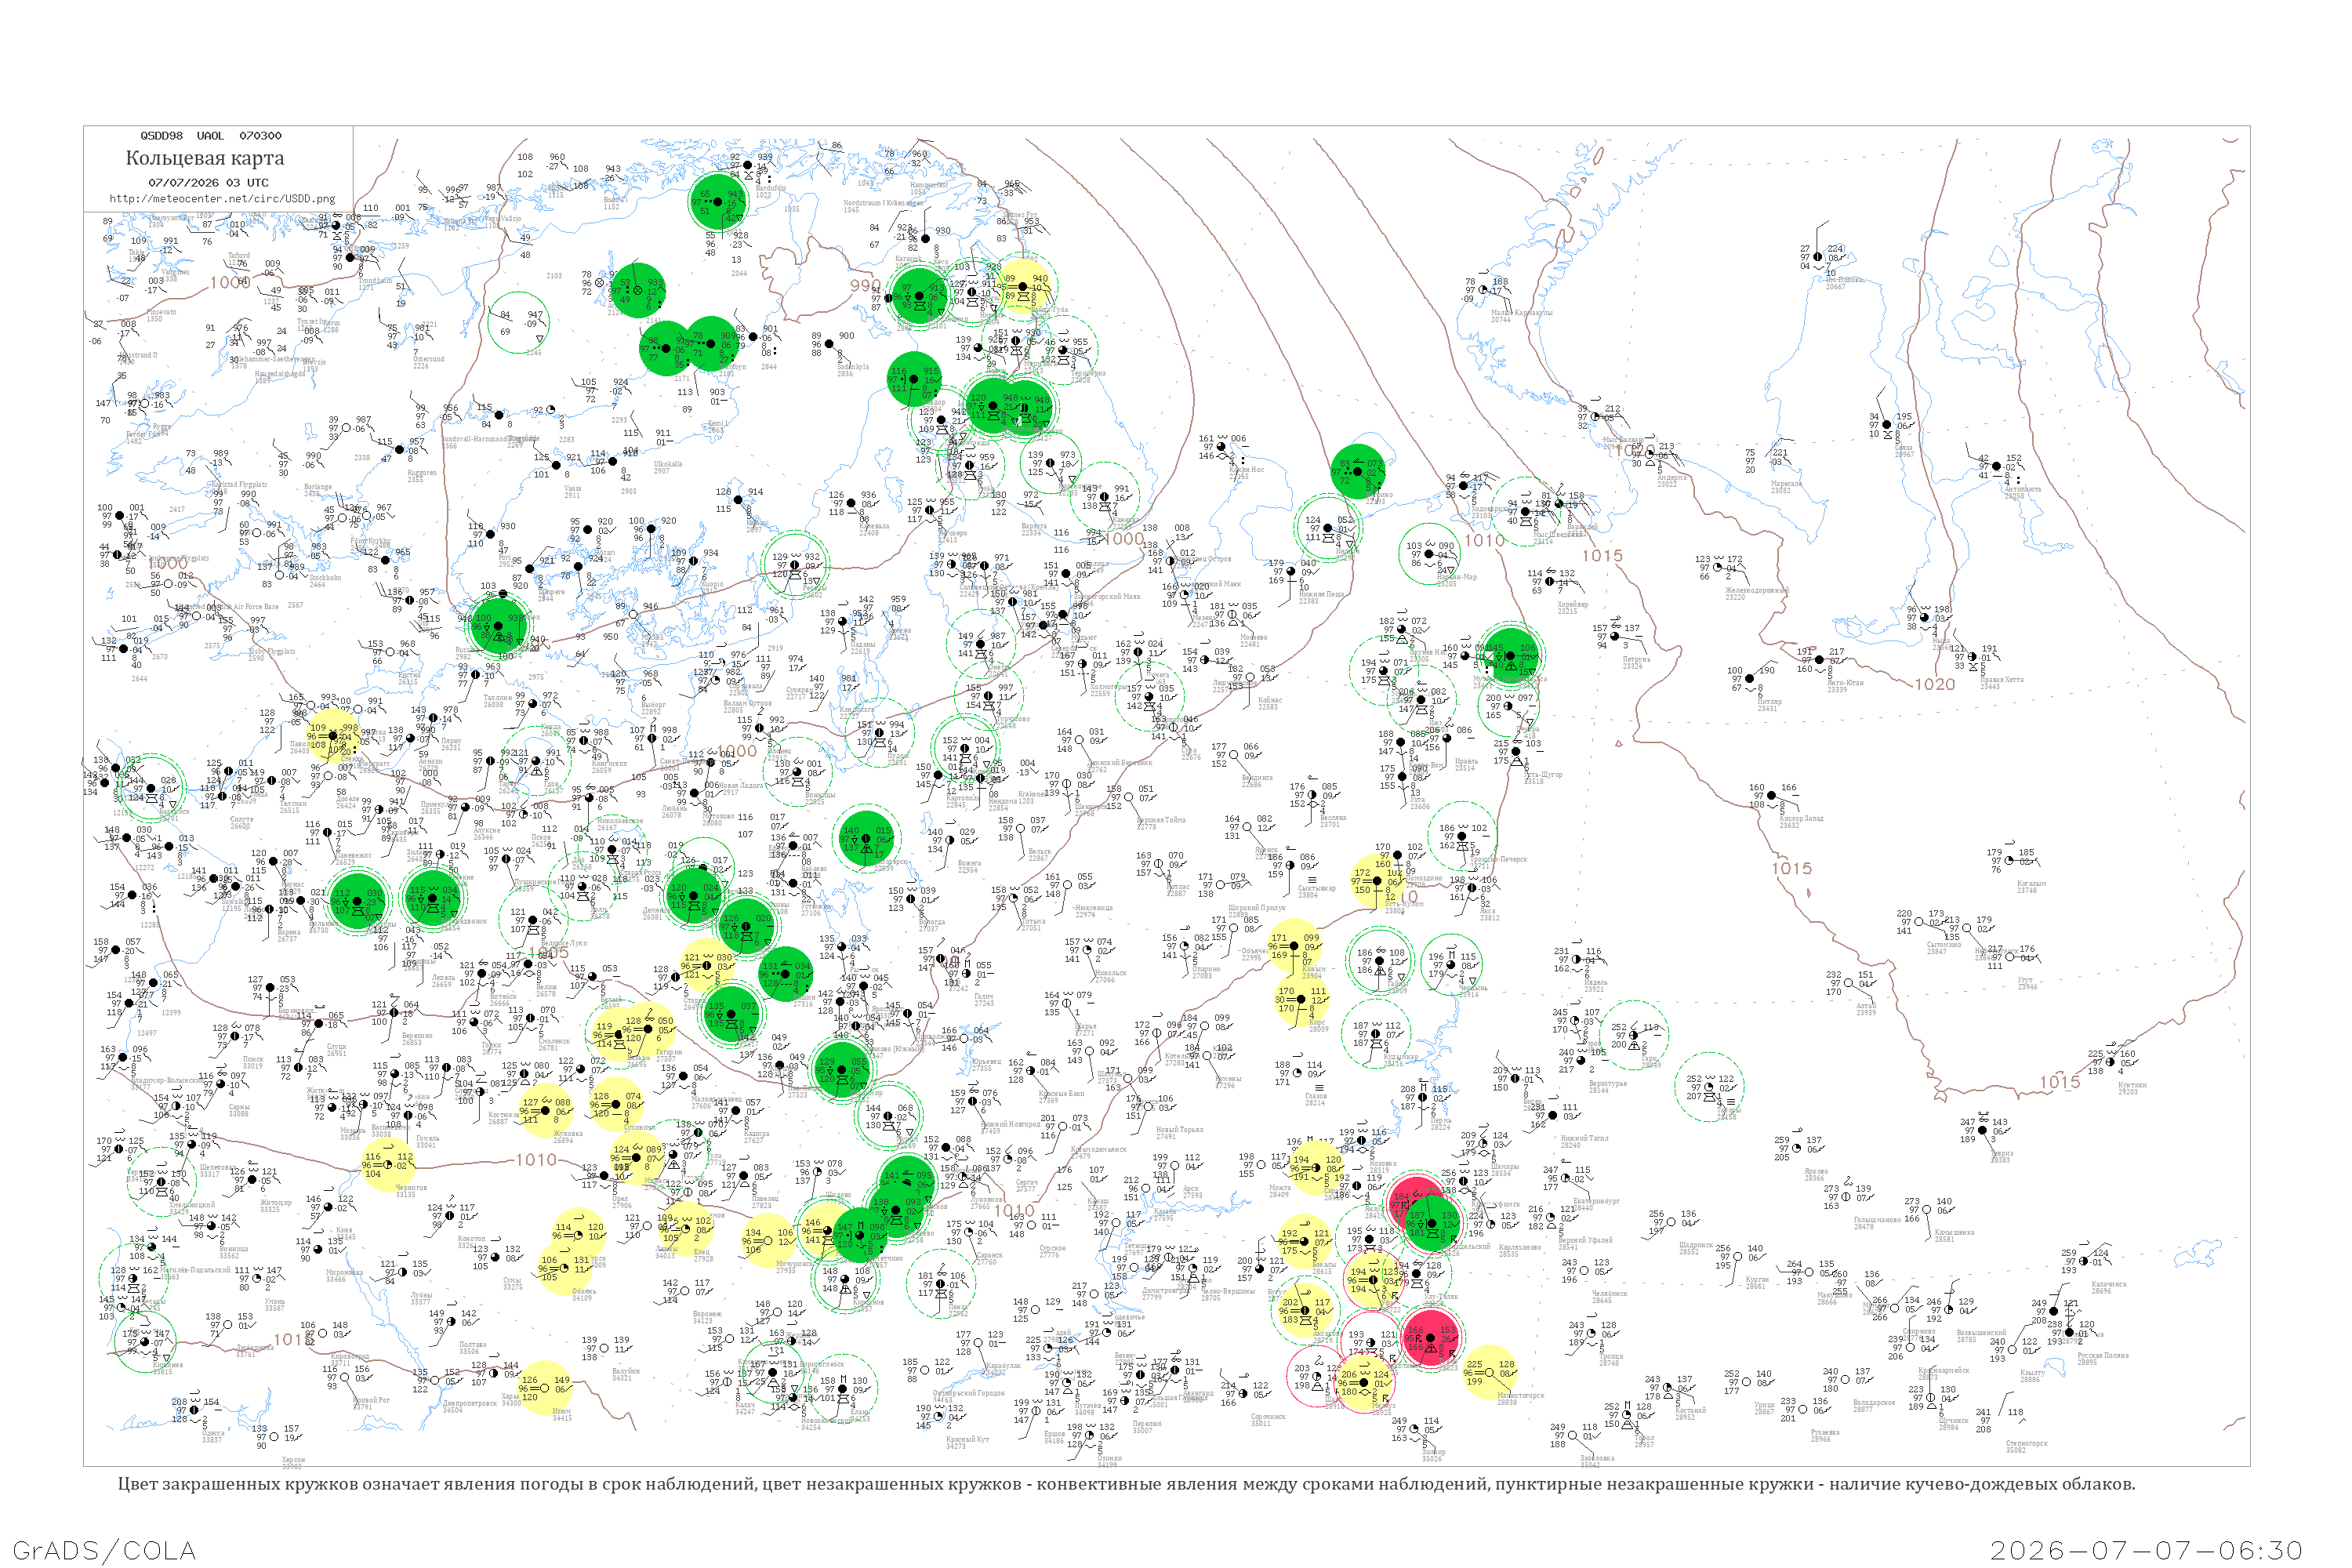Click the station label 'Сорочинск 35011'
This screenshot has width=2352, height=1568.
pos(1268,1420)
